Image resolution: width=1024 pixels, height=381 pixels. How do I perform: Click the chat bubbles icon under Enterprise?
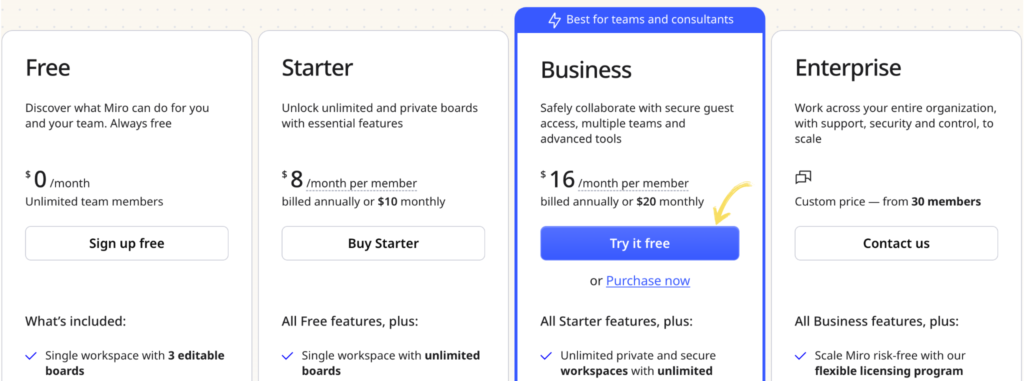click(803, 177)
